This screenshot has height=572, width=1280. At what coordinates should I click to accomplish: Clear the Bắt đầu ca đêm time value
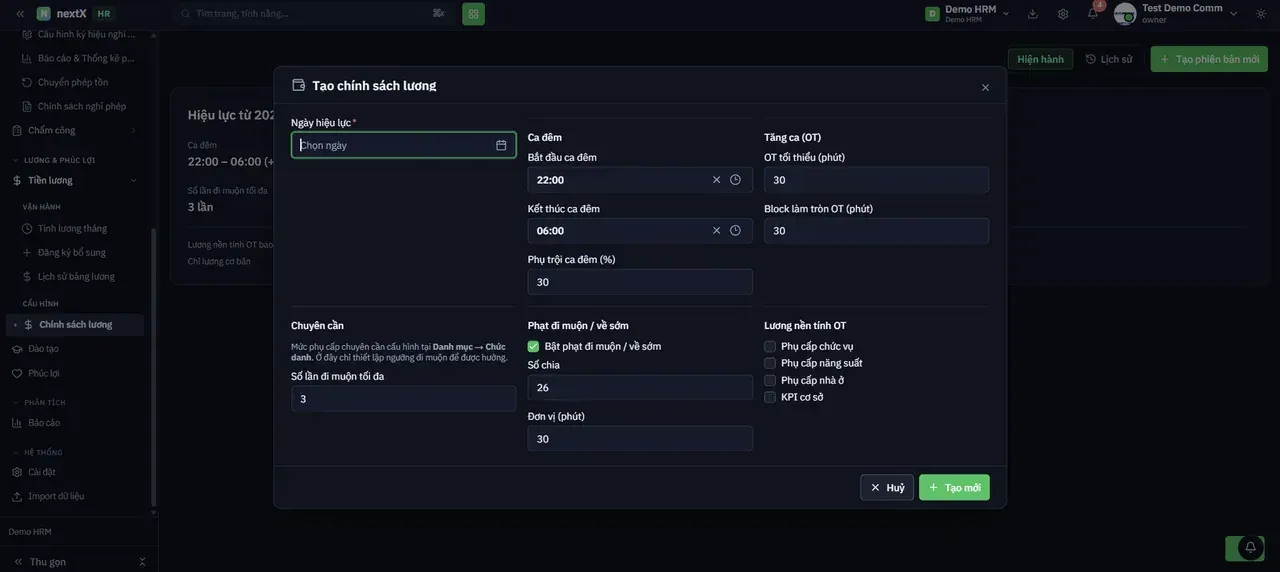point(716,180)
